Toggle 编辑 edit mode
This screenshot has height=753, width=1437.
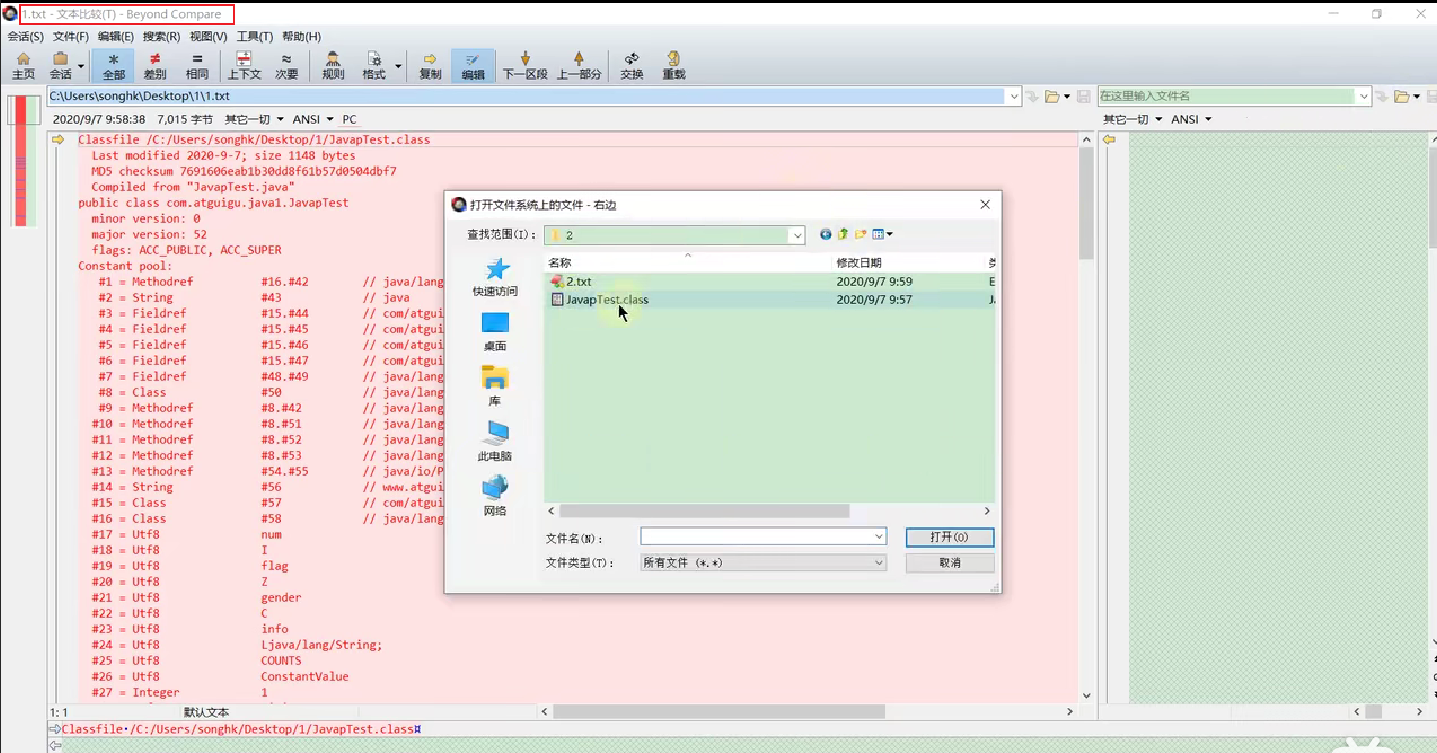pos(473,66)
